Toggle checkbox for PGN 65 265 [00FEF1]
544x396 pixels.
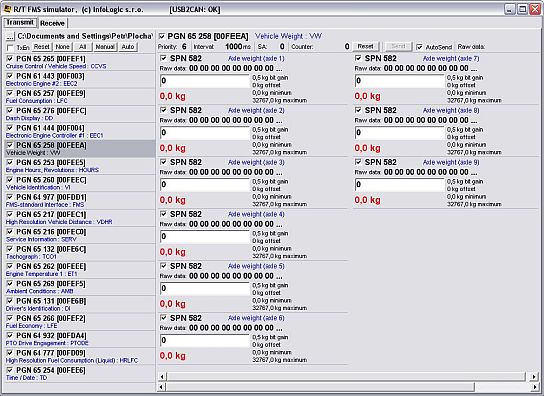click(x=10, y=58)
